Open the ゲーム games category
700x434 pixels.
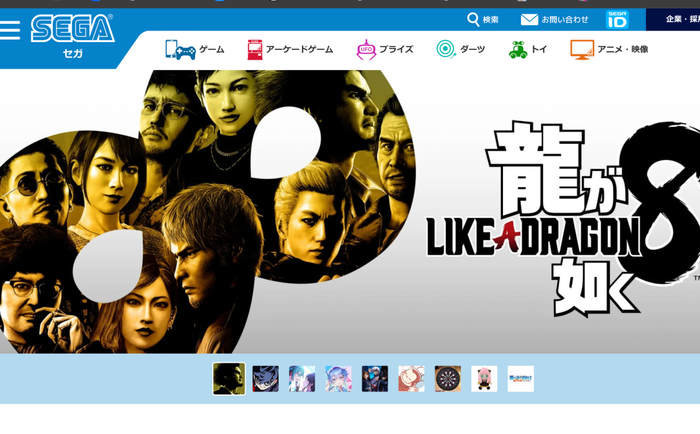click(195, 49)
